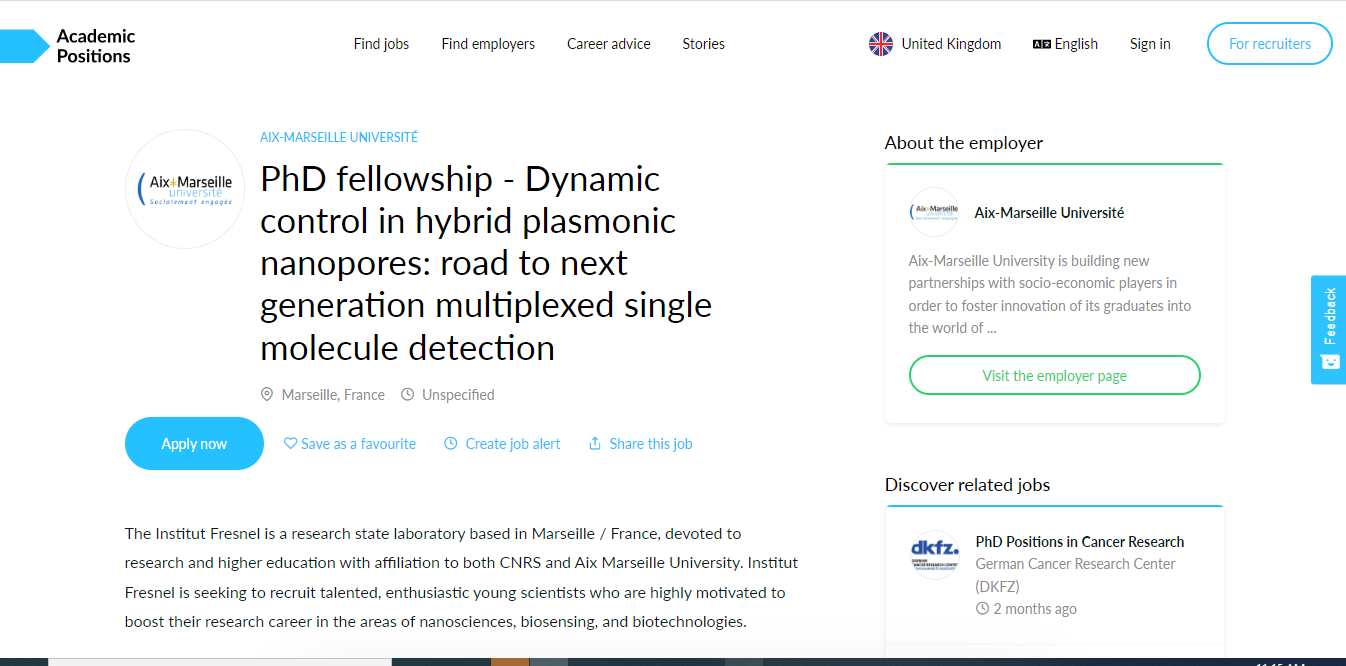Screen dimensions: 1346x666
Task: Click Save as a favourite
Action: click(x=358, y=444)
